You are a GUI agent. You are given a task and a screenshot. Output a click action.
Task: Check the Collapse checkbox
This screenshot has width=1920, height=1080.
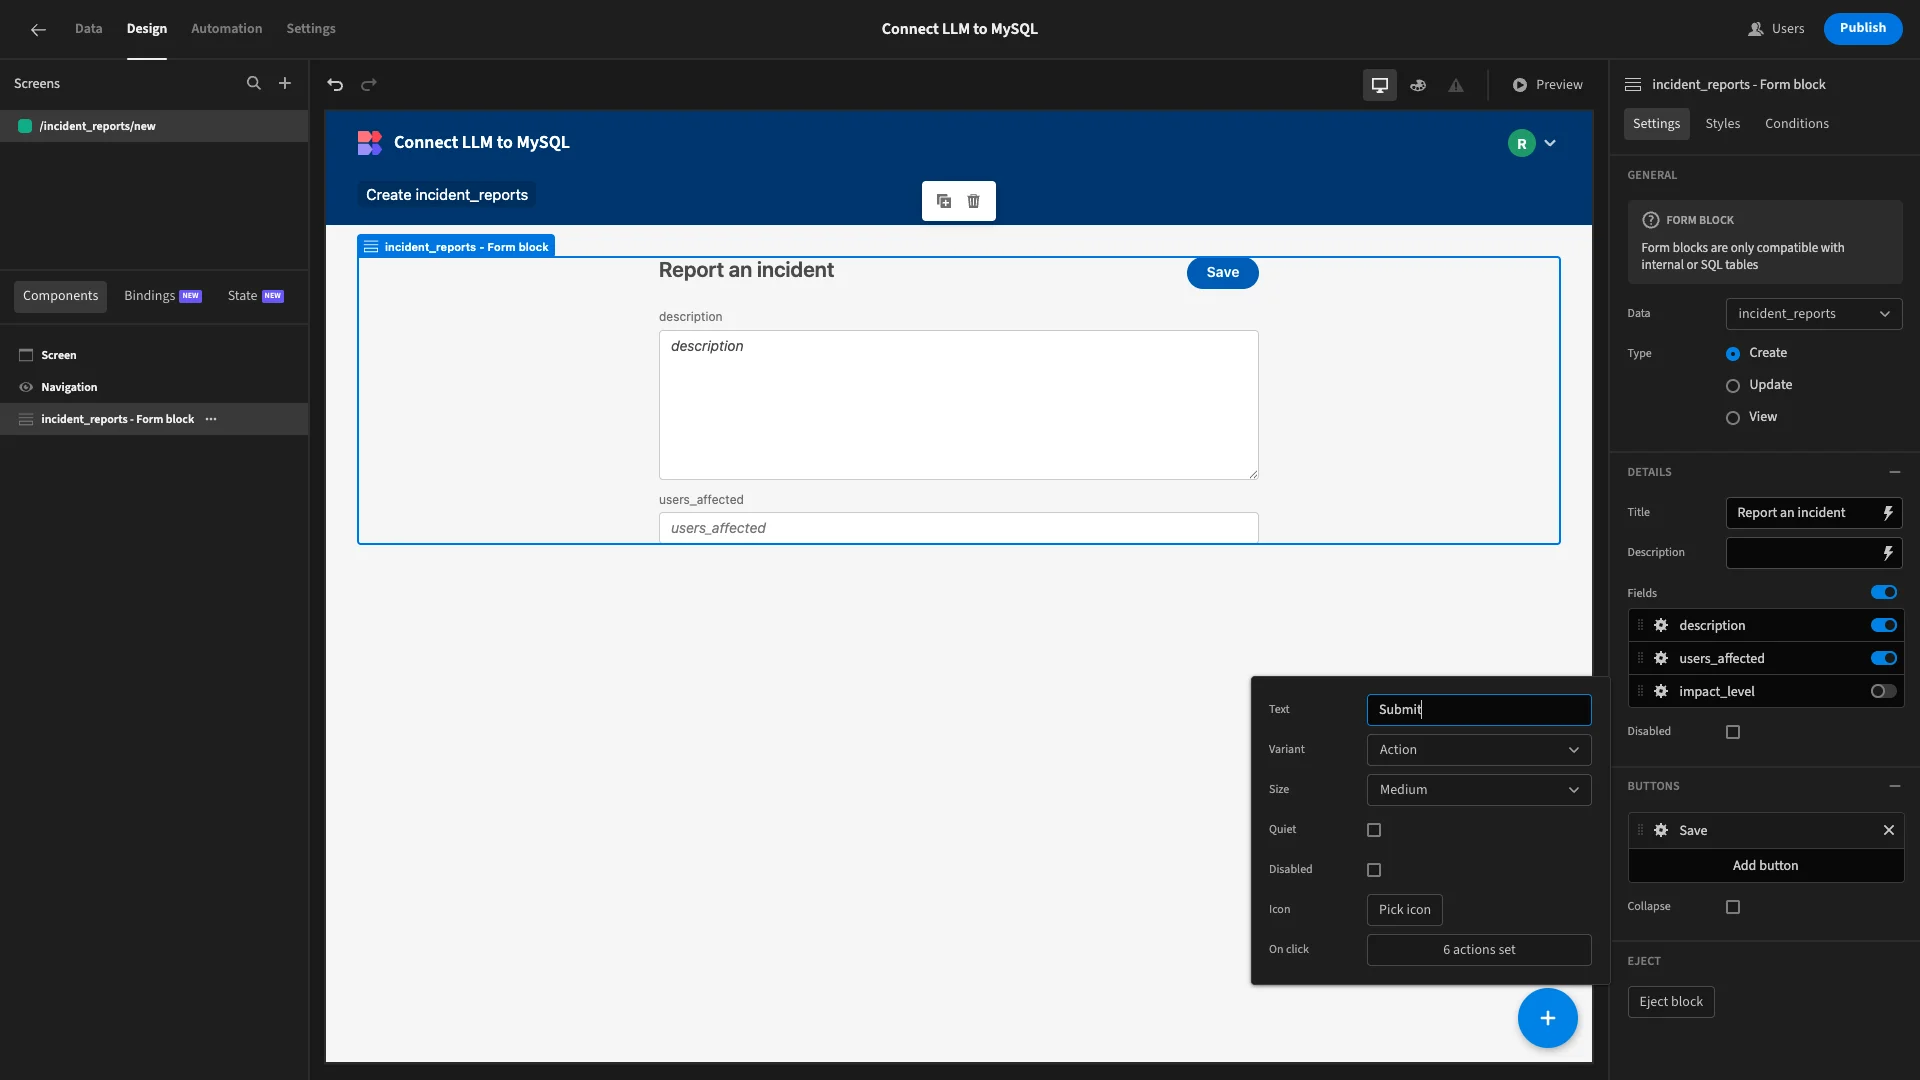pyautogui.click(x=1733, y=907)
